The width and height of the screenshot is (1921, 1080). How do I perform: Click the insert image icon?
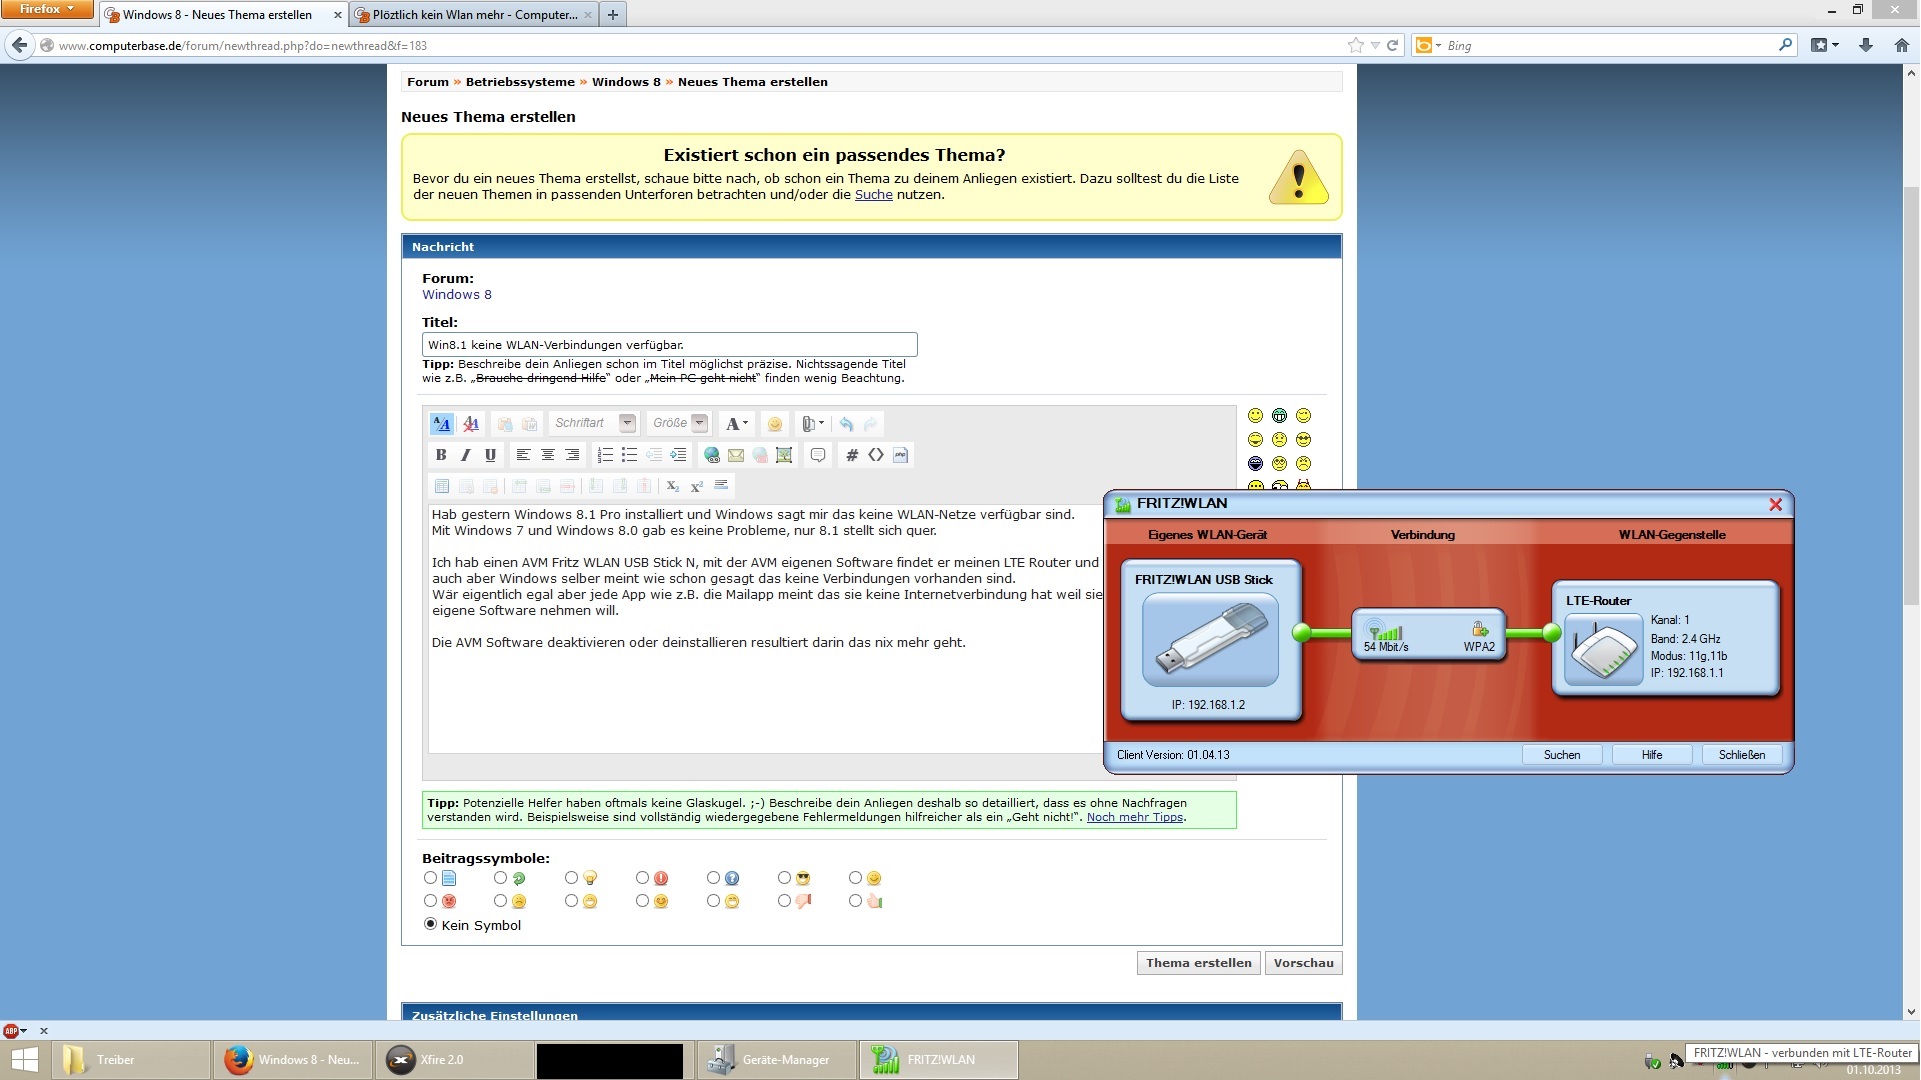(784, 455)
